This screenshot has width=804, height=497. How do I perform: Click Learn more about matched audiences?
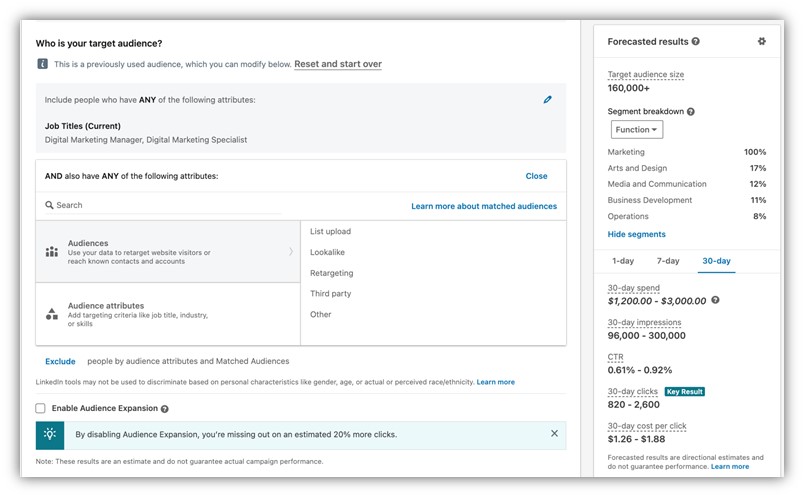pyautogui.click(x=484, y=206)
